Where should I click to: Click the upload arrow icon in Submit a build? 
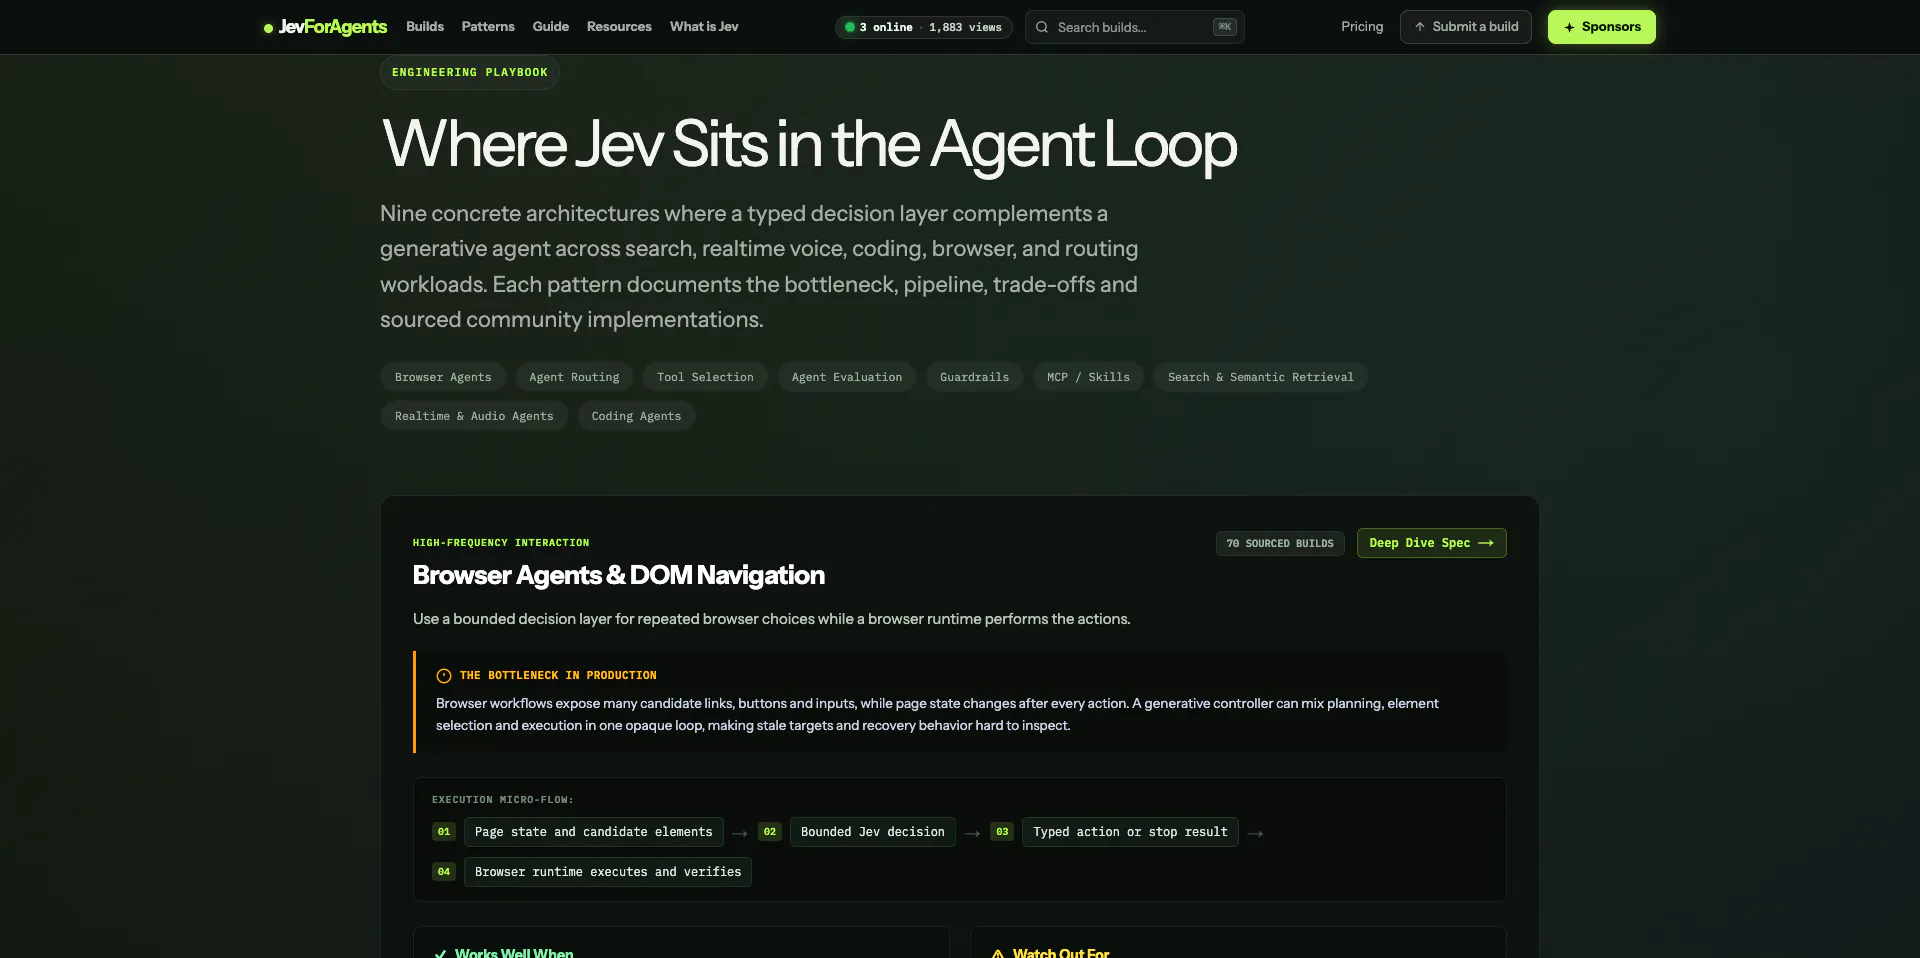1420,27
